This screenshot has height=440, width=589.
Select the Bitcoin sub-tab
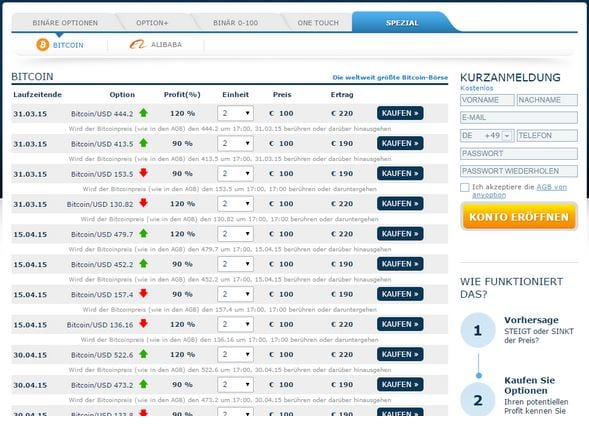[60, 45]
